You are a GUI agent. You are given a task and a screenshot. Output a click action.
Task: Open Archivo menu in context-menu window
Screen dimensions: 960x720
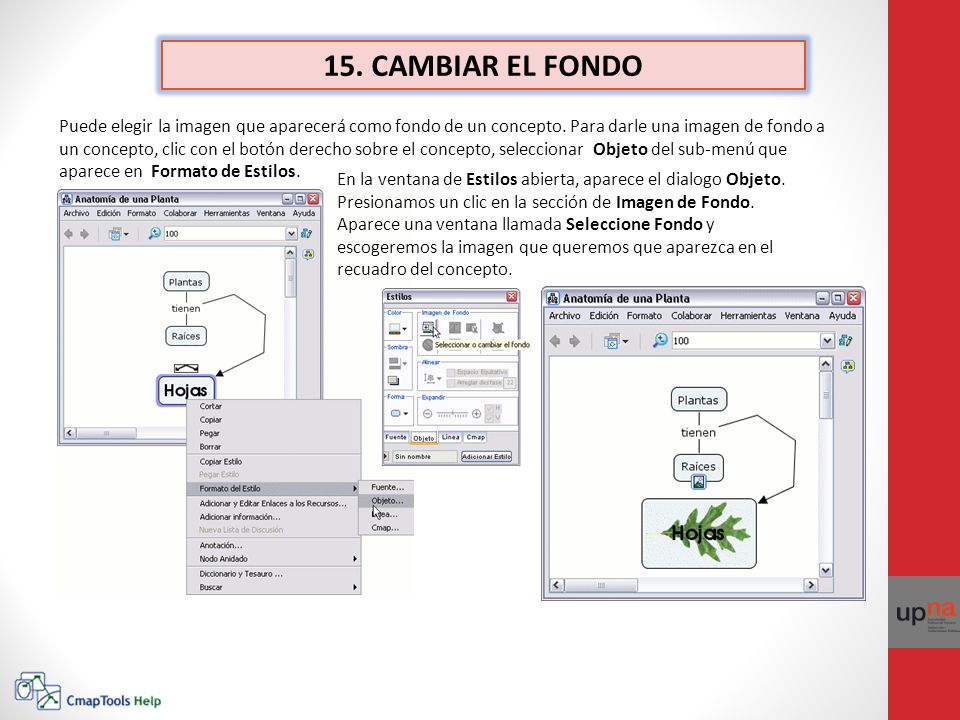pos(77,214)
